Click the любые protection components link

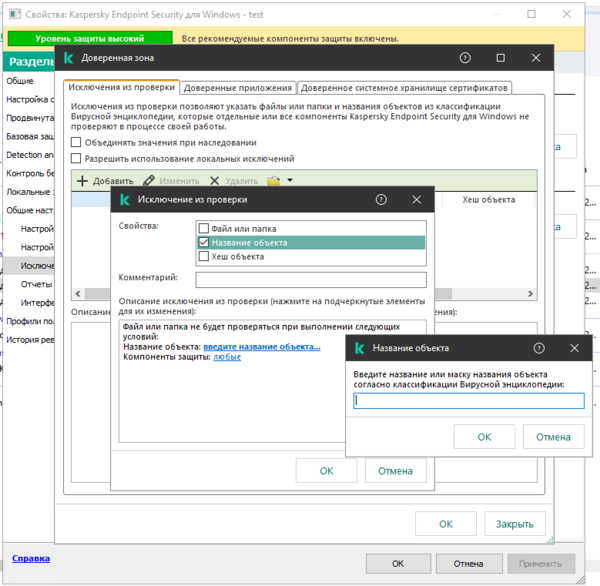tap(226, 357)
